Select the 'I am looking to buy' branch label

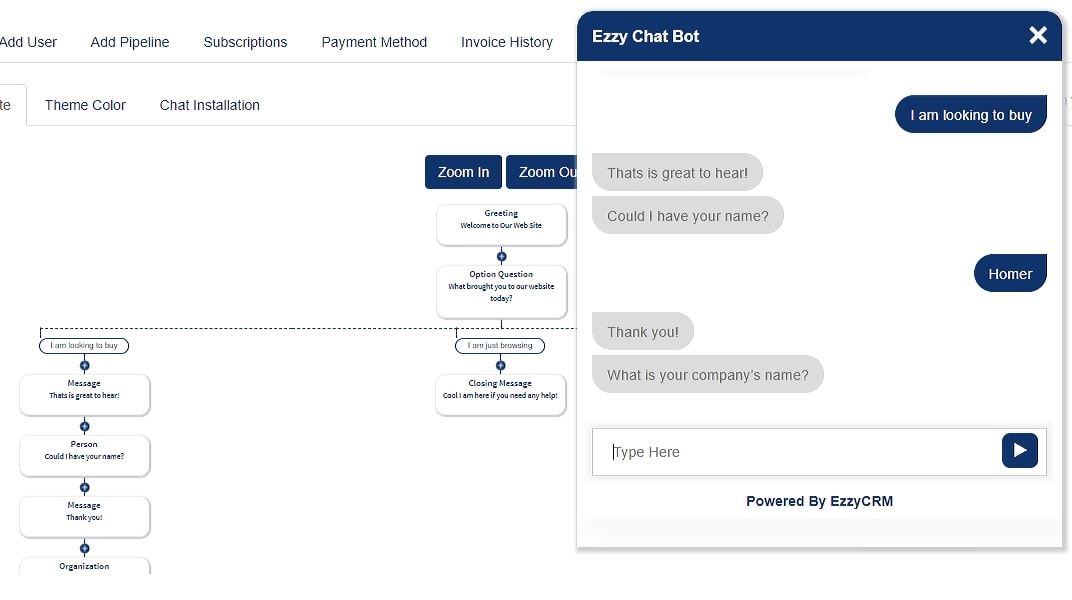tap(84, 345)
